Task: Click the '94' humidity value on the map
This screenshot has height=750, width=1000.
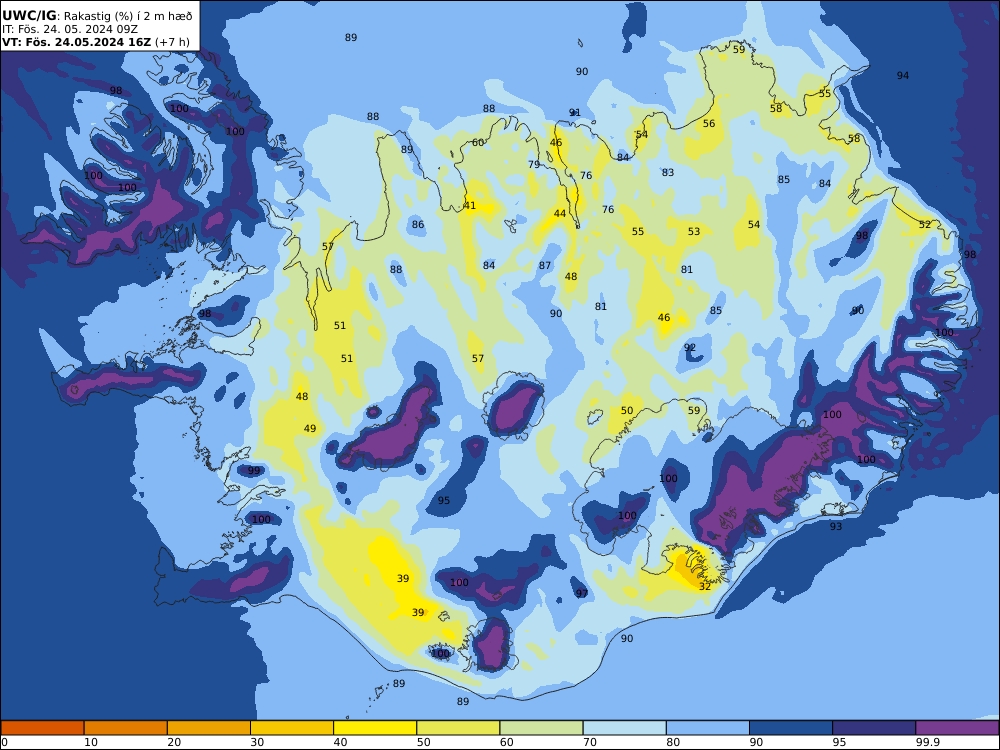Action: point(903,76)
